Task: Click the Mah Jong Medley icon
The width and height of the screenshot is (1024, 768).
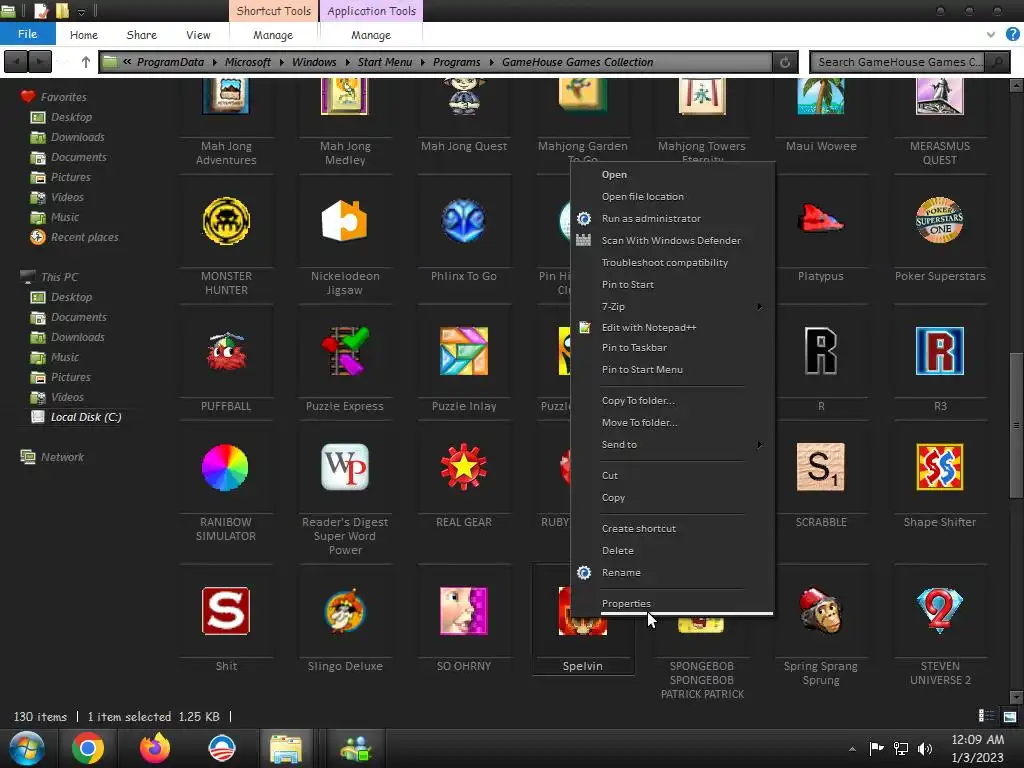Action: tap(345, 96)
